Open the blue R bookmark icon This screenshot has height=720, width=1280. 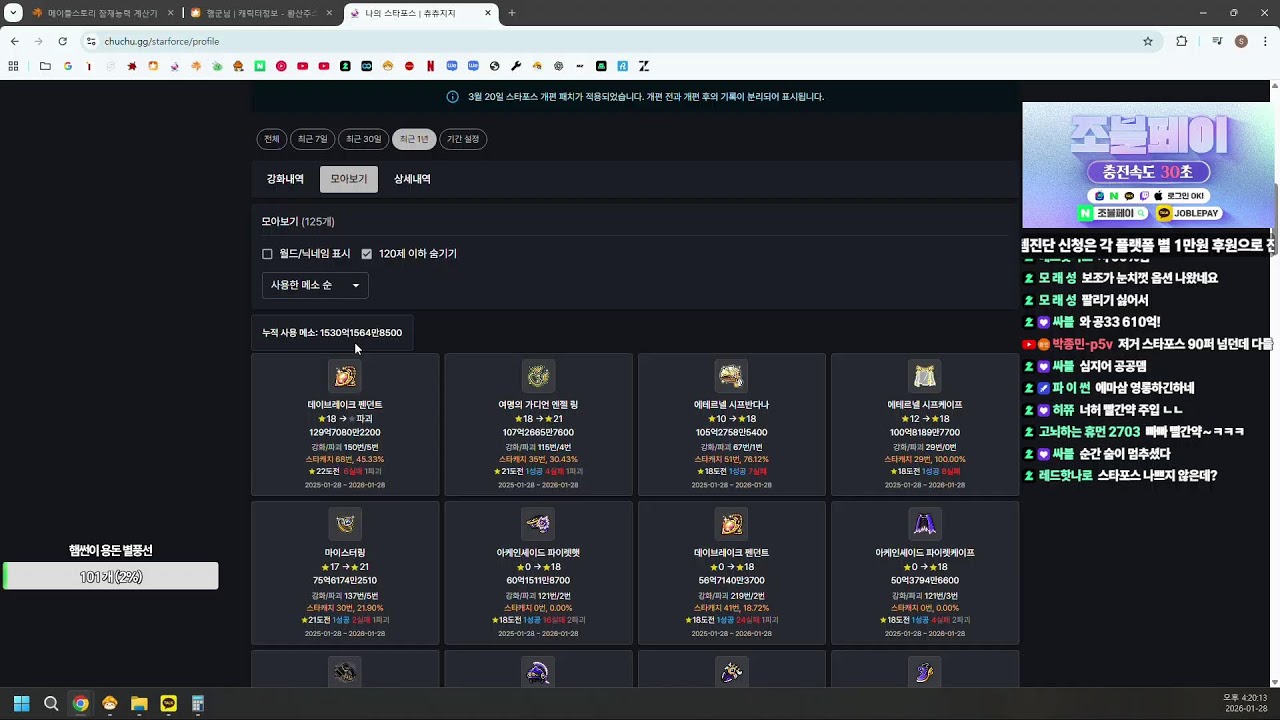pyautogui.click(x=622, y=66)
